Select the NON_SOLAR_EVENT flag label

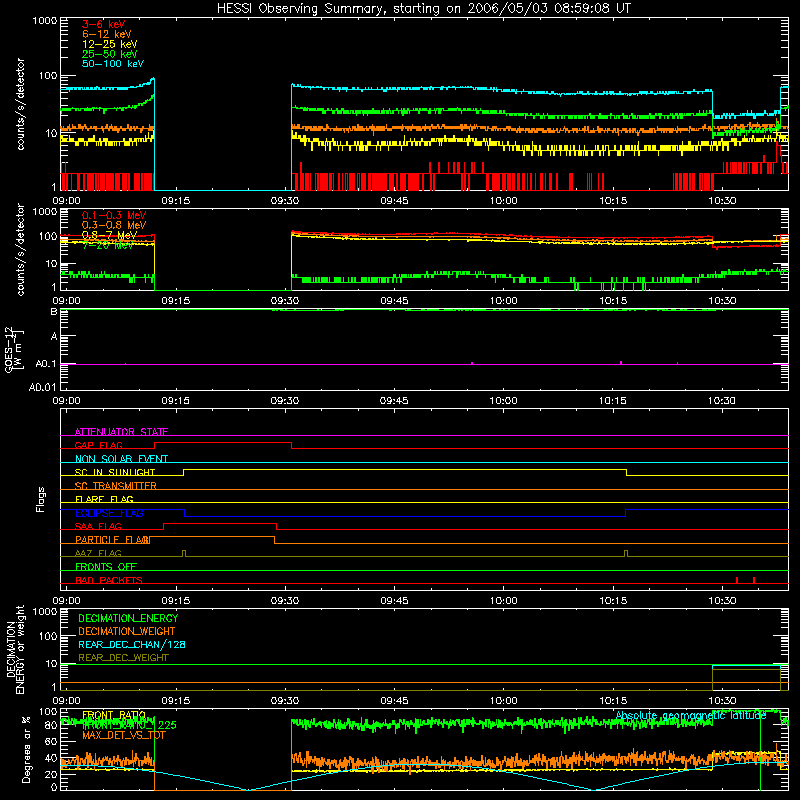coord(121,459)
